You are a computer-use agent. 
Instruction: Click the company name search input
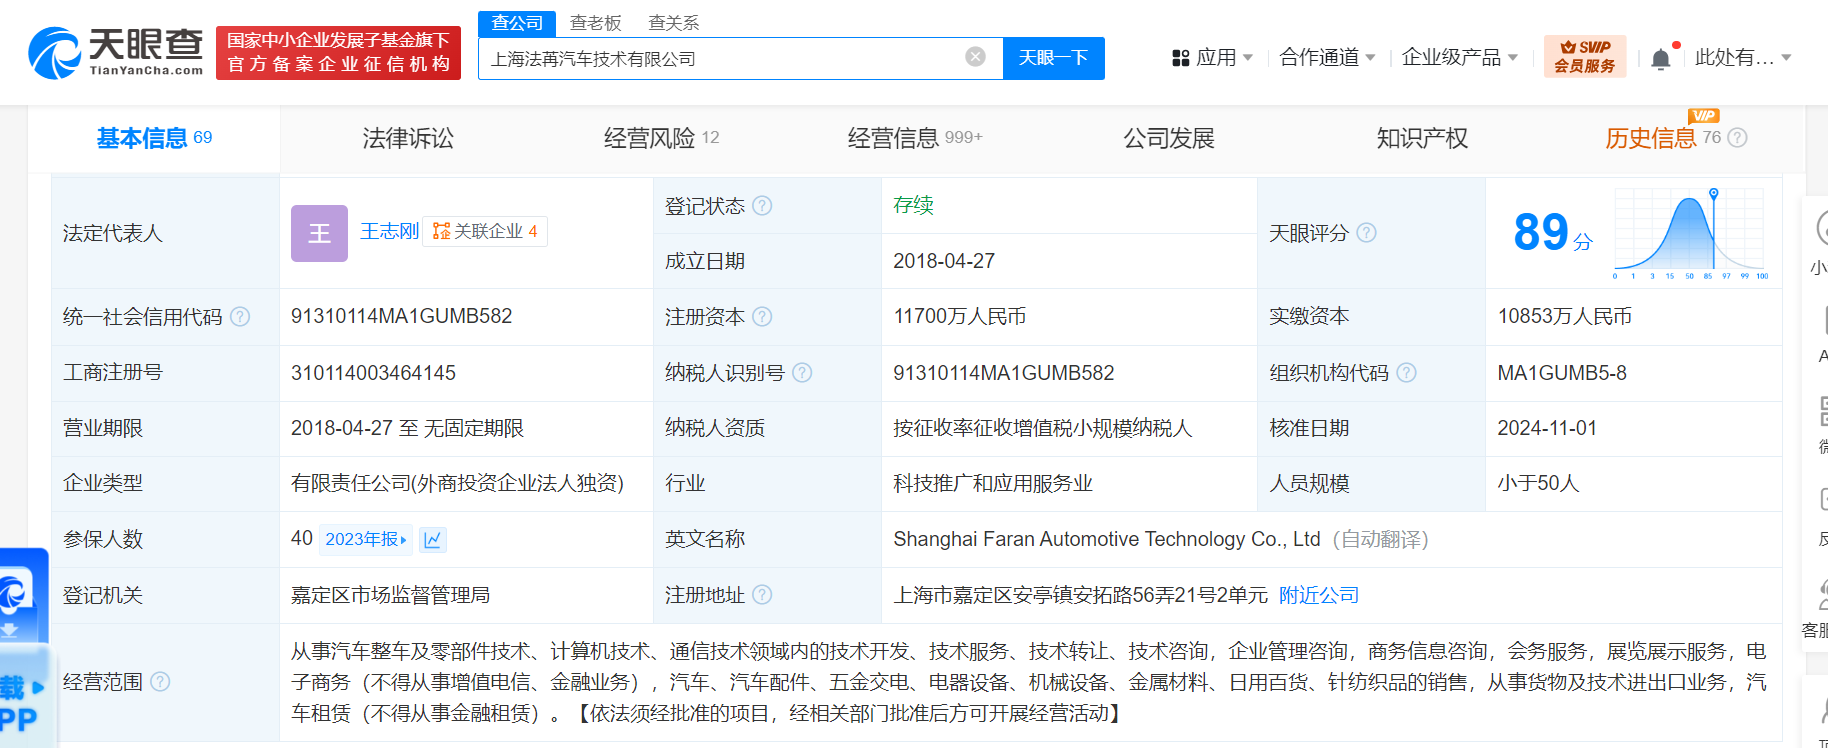pyautogui.click(x=720, y=59)
